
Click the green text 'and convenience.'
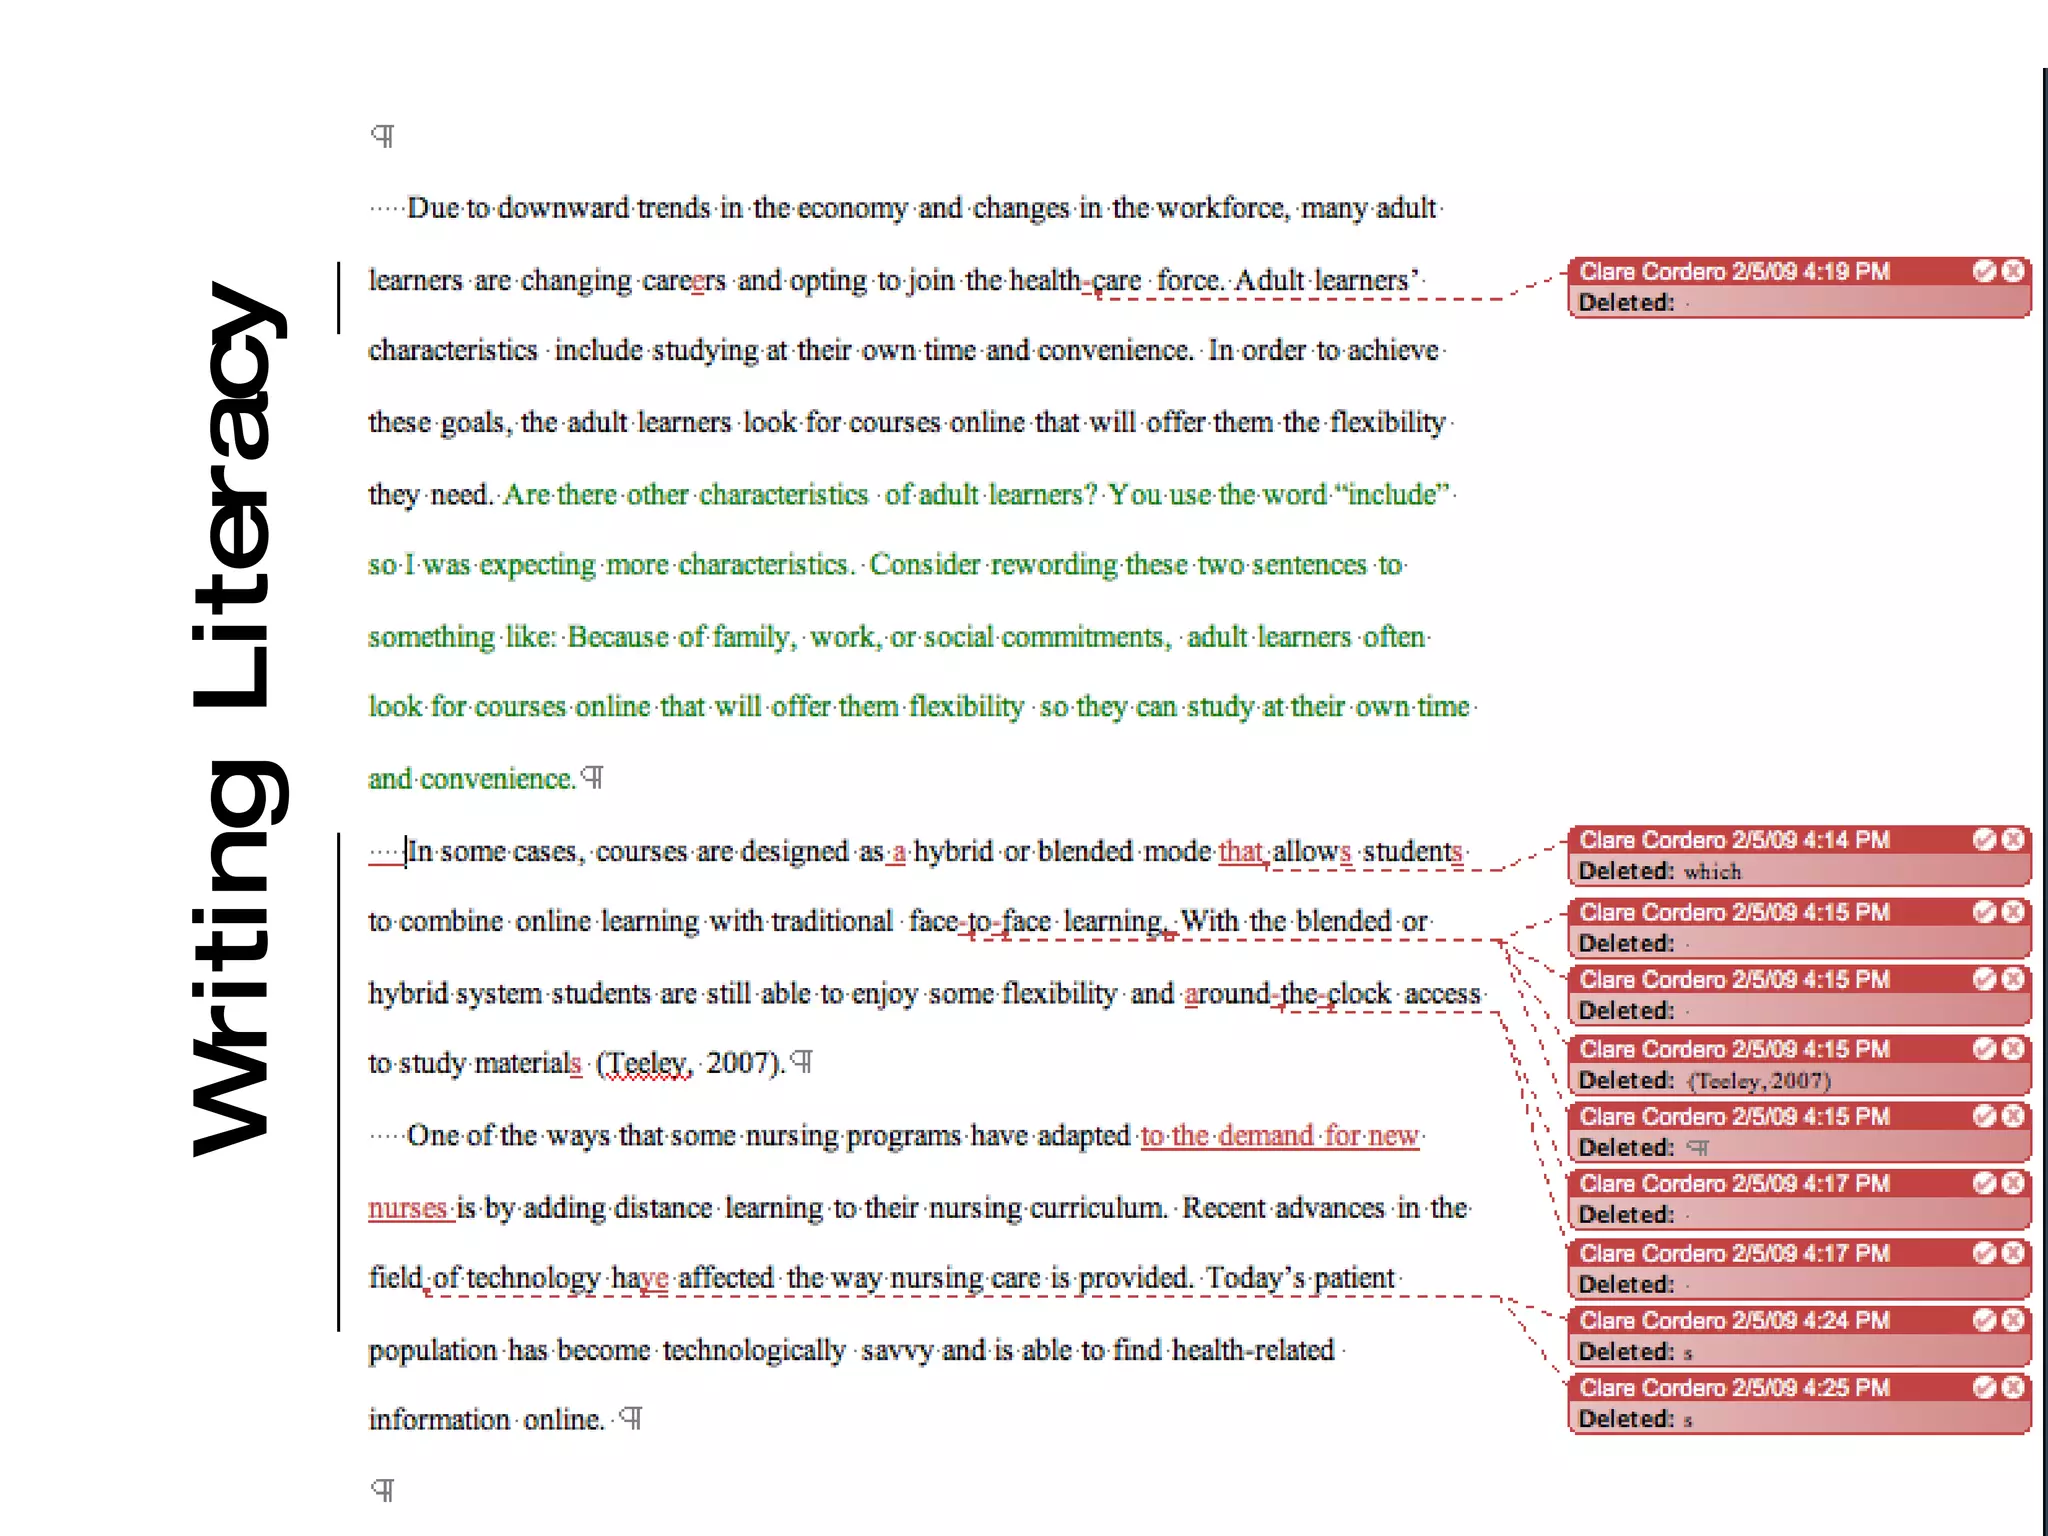click(472, 779)
